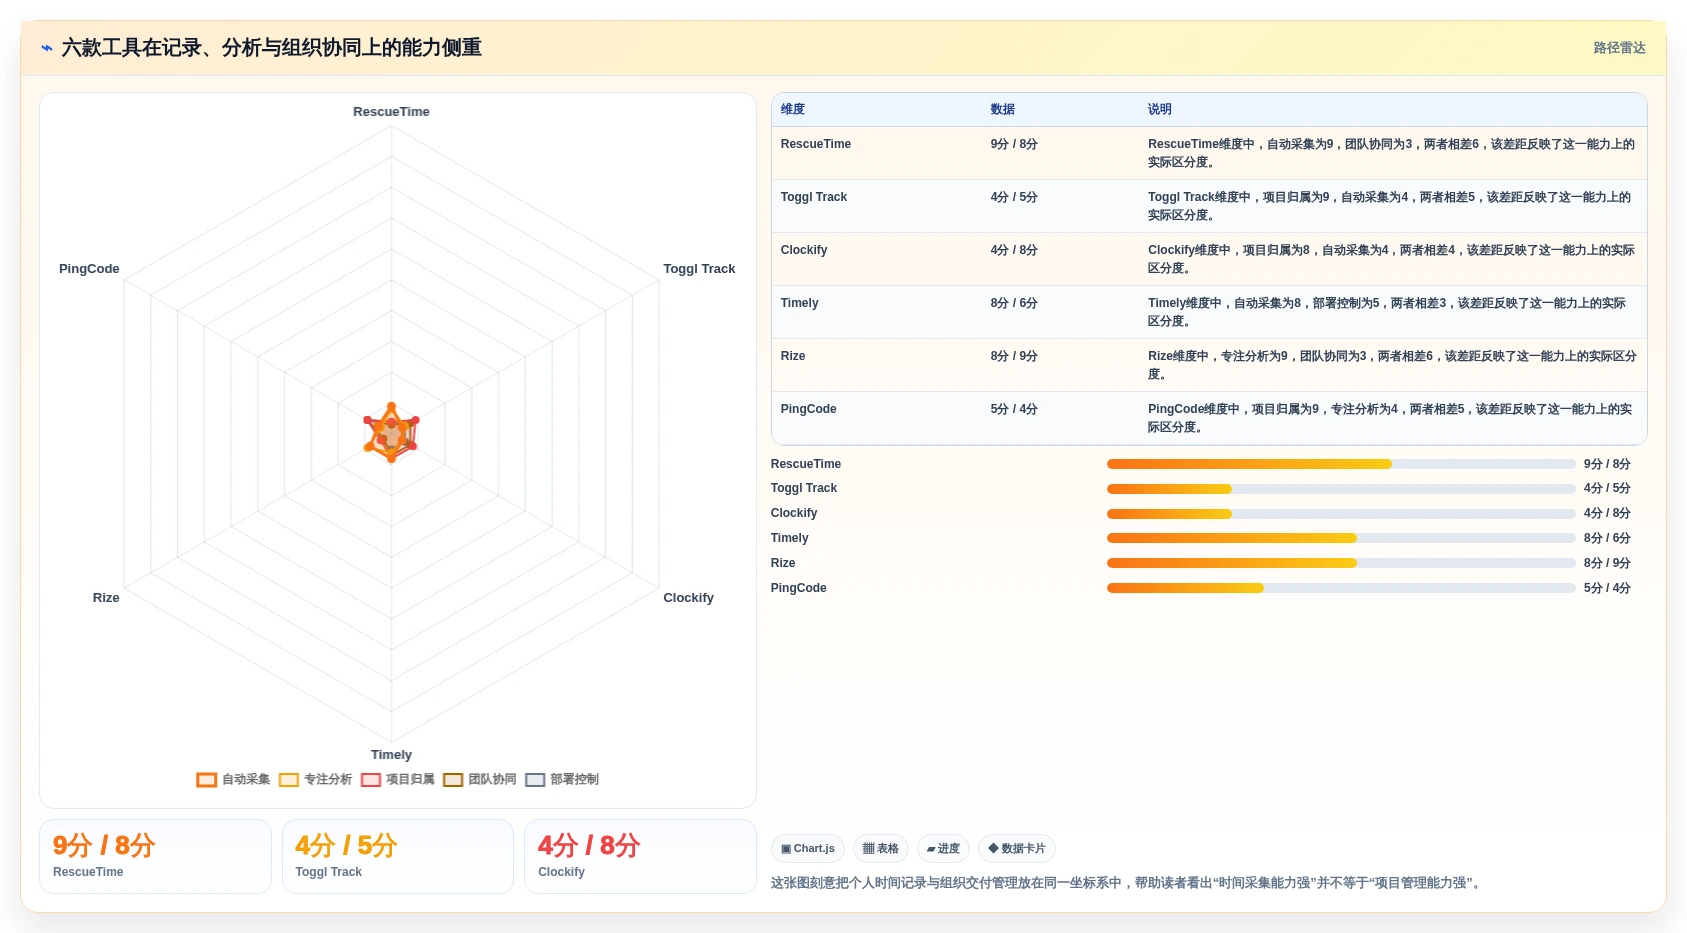Click the radar polygon at chart center
The height and width of the screenshot is (933, 1687).
coord(391,434)
